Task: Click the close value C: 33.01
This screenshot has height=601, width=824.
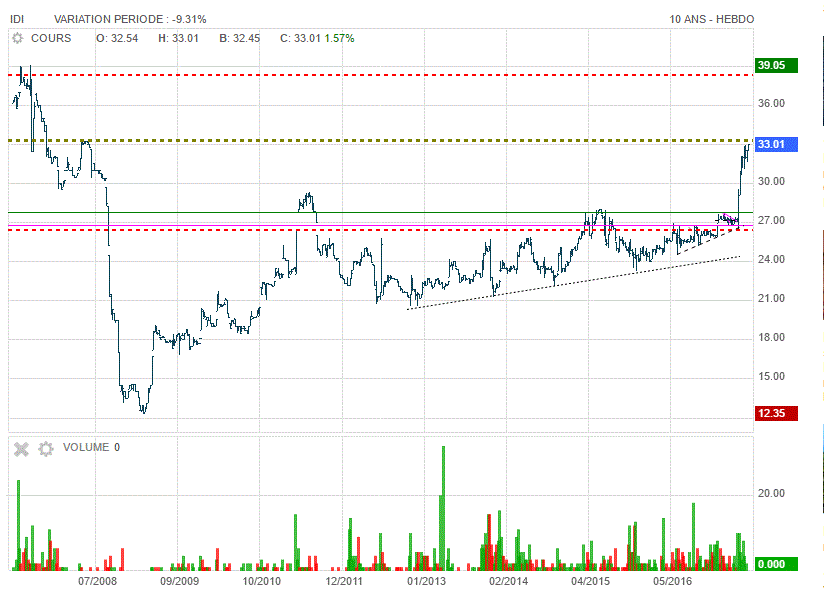Action: click(300, 38)
